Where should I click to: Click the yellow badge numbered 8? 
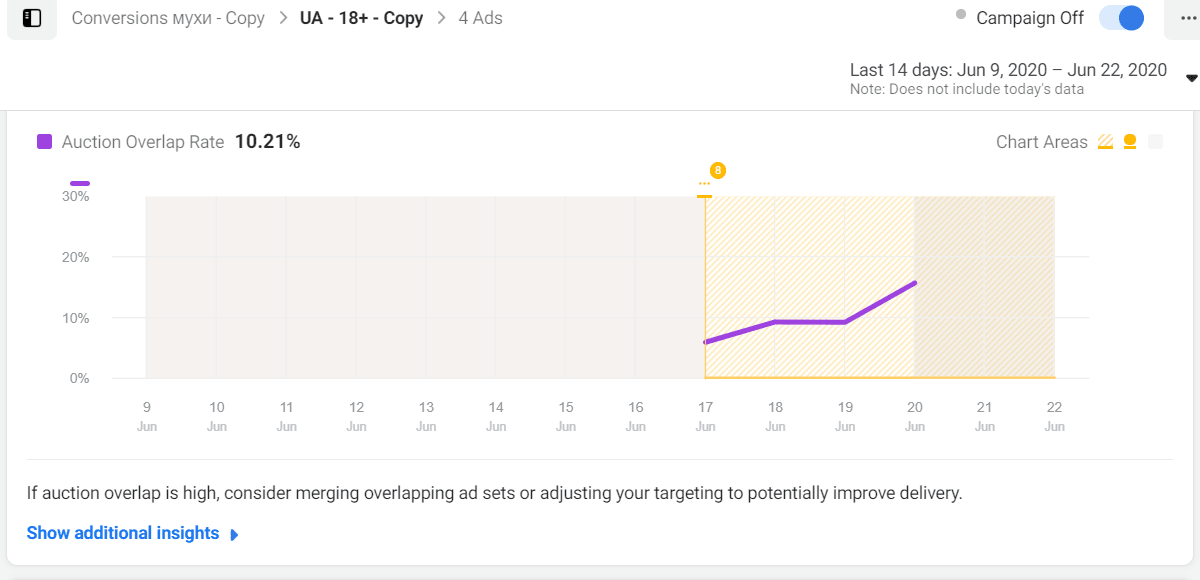(717, 171)
